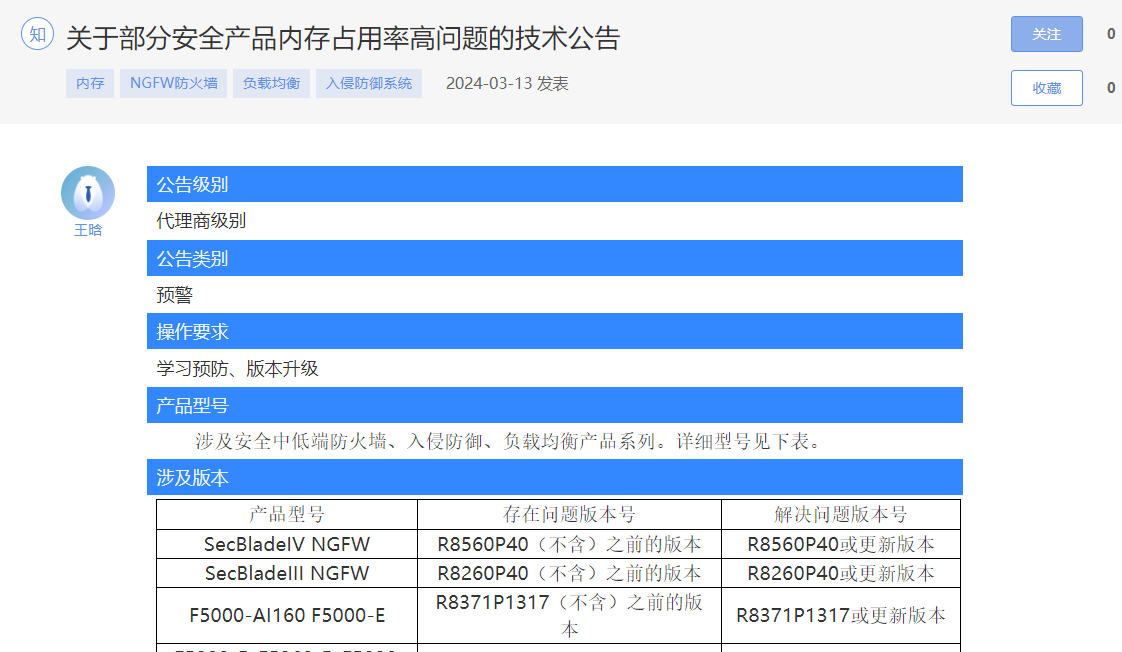Select the 入侵防御系统 tag
The image size is (1122, 652).
(369, 83)
